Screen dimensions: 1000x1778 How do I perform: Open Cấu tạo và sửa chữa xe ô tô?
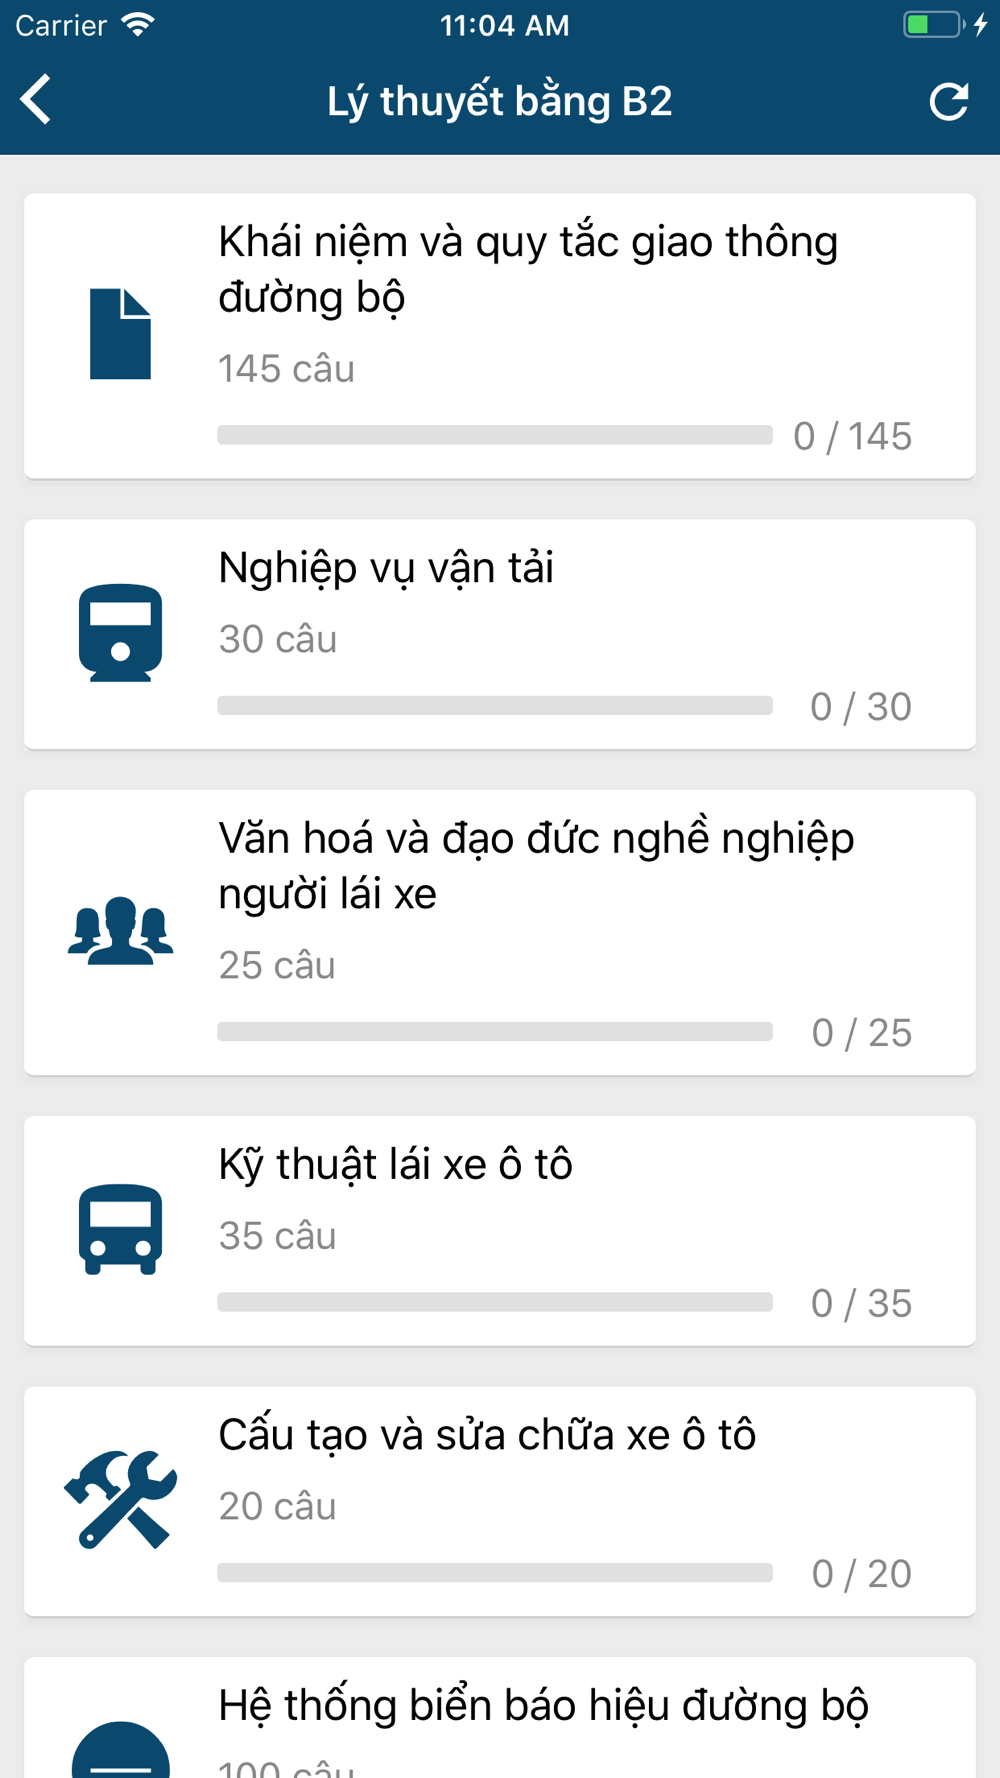coord(487,1434)
